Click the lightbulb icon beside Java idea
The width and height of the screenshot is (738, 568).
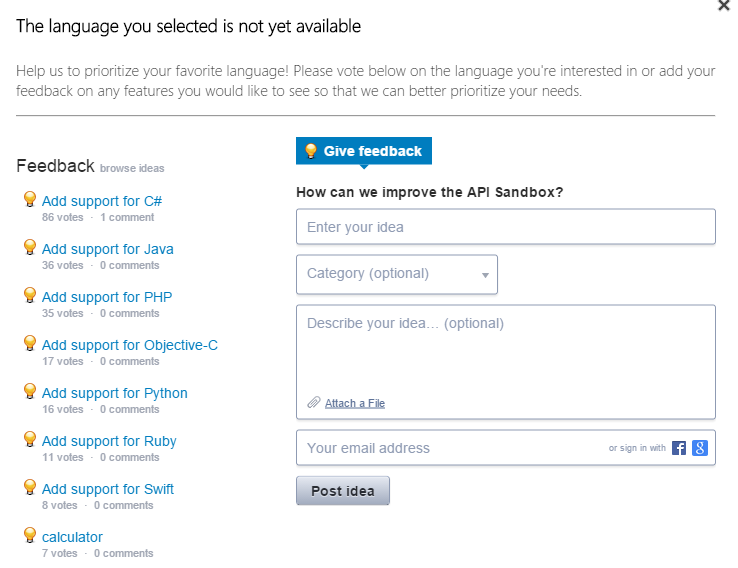point(30,247)
